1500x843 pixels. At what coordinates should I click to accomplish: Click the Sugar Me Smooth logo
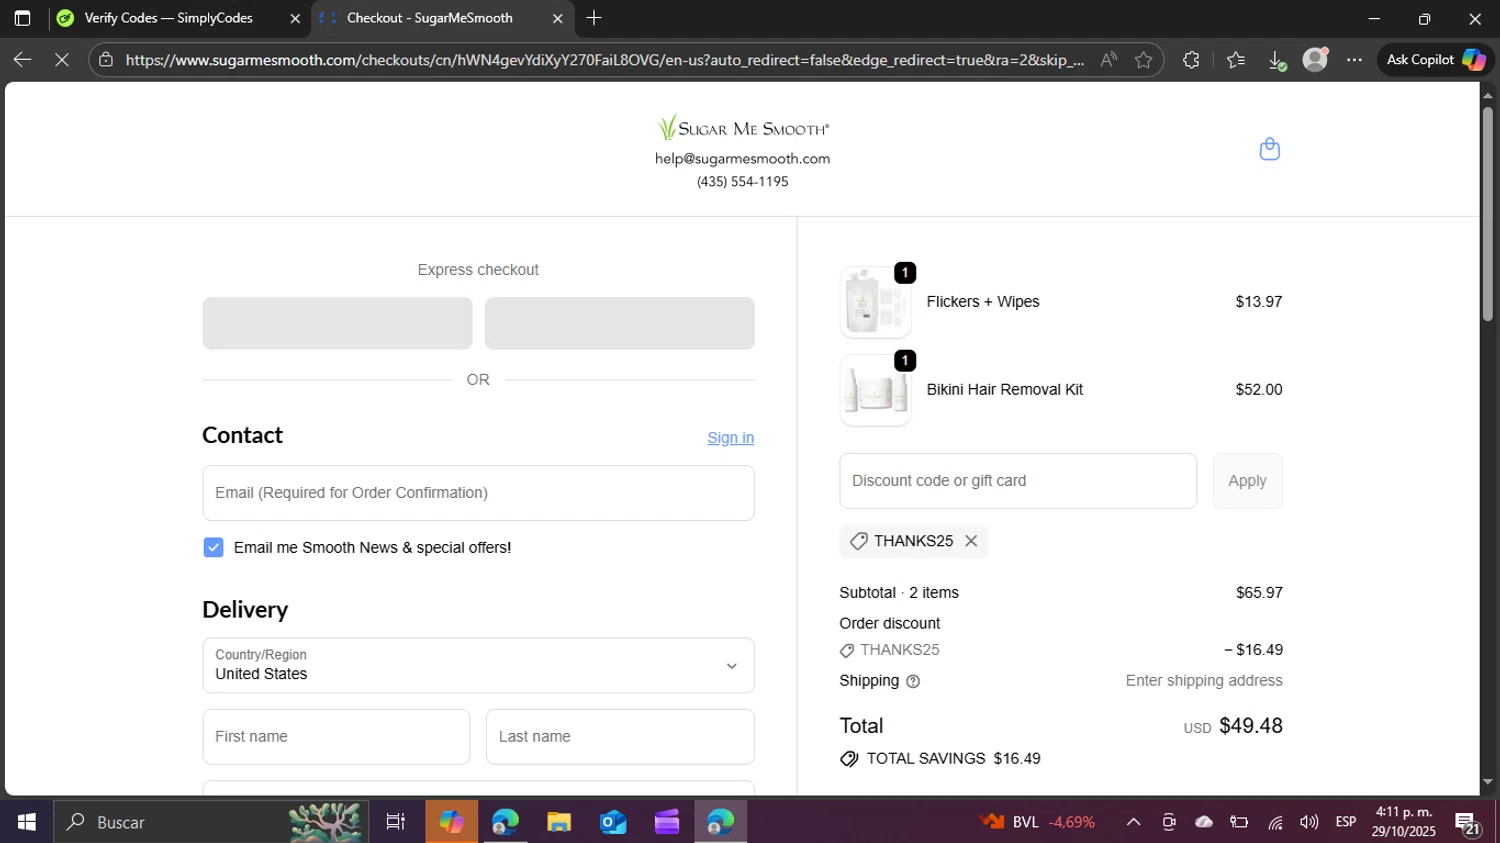point(743,128)
